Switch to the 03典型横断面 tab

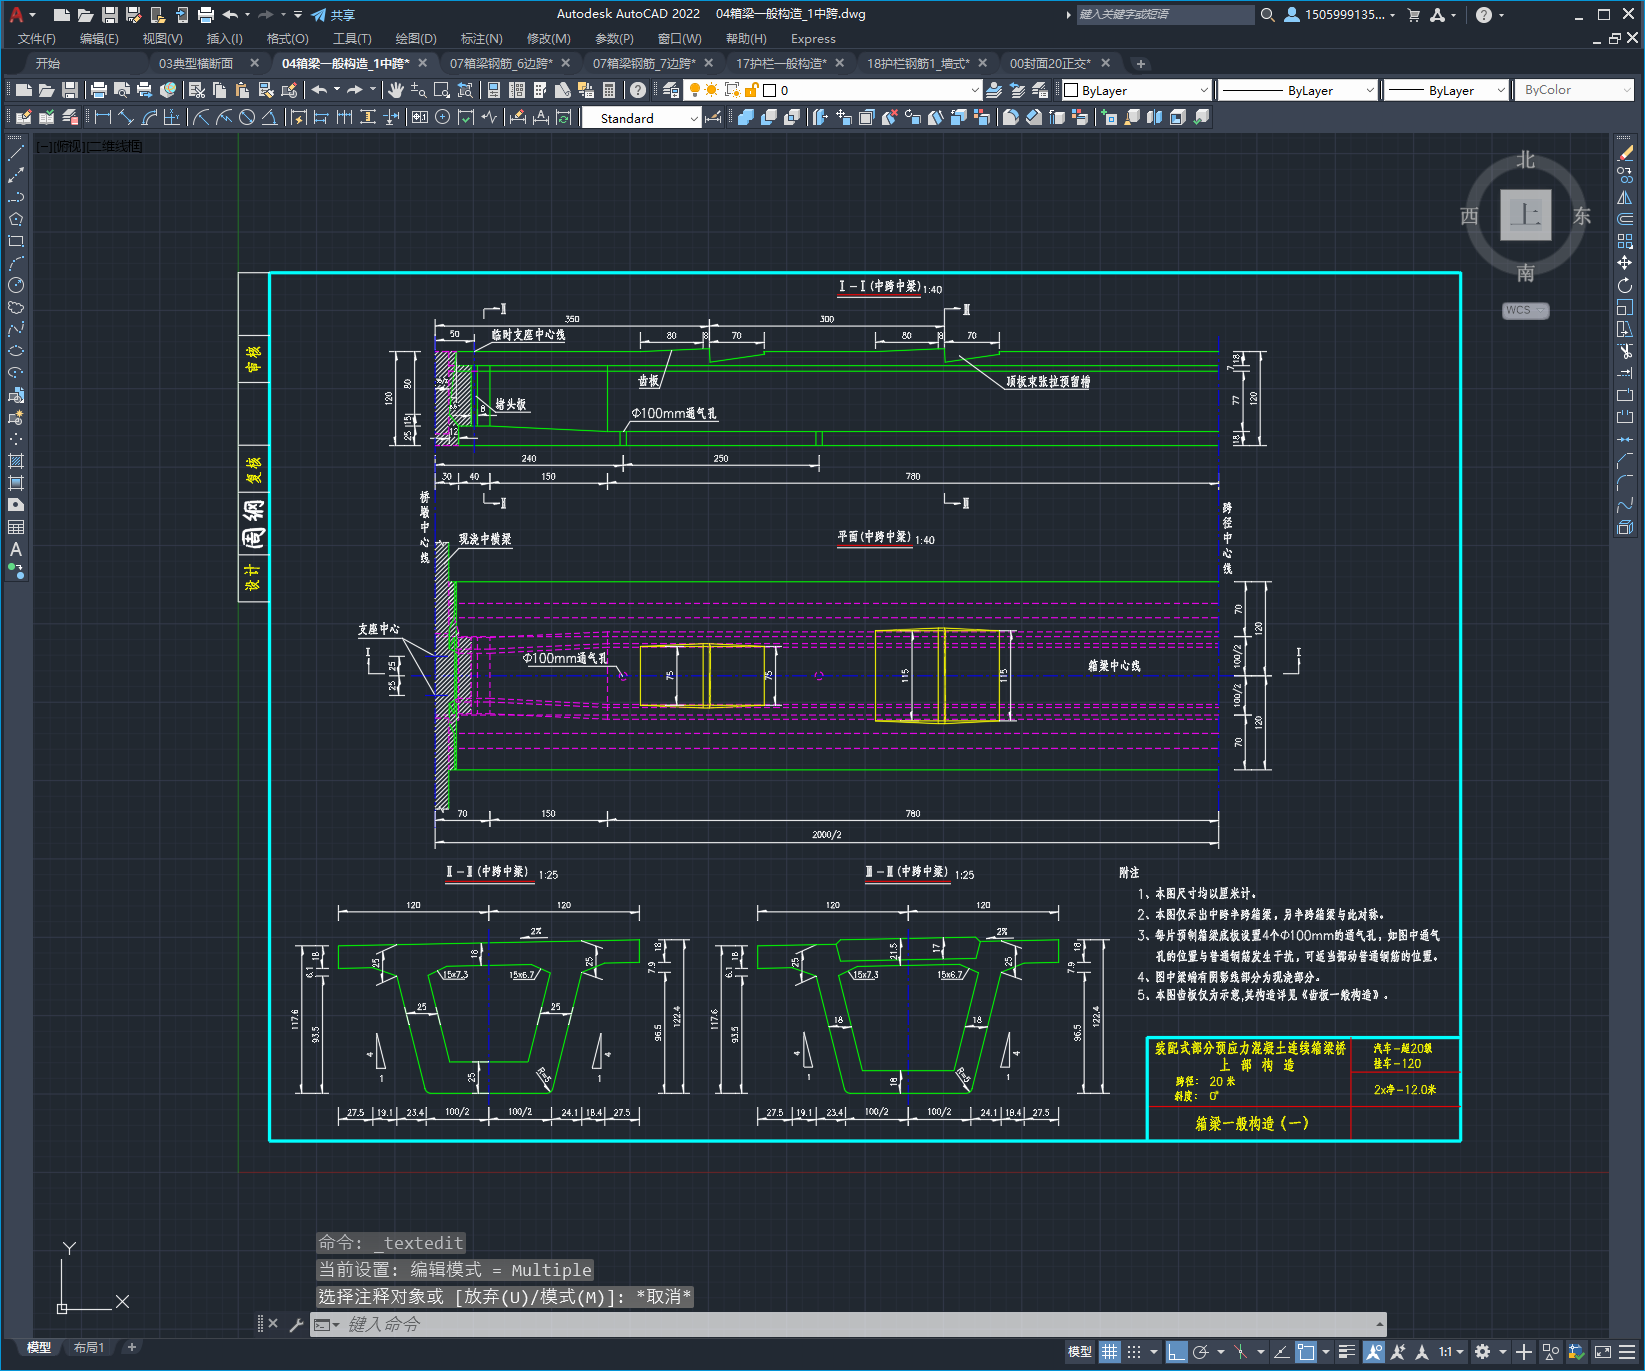pyautogui.click(x=196, y=63)
